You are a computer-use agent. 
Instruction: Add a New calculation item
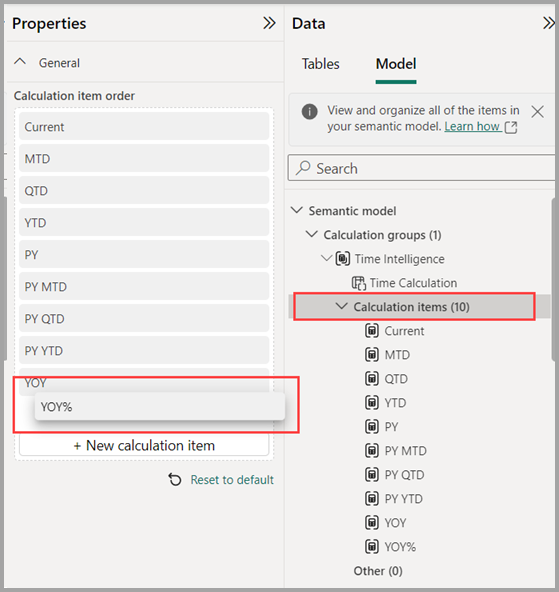tap(144, 446)
